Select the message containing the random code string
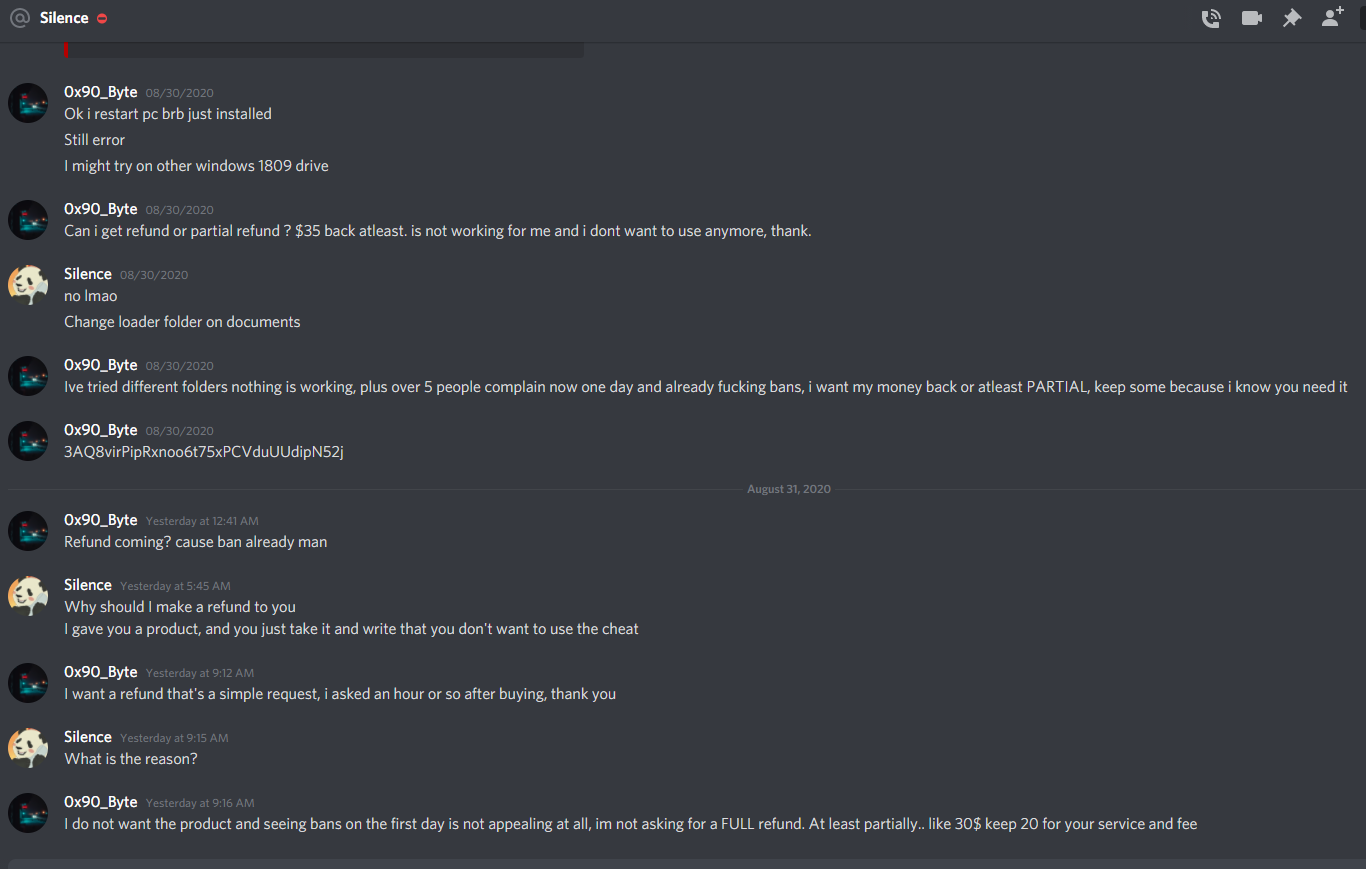The image size is (1366, 869). click(x=204, y=451)
